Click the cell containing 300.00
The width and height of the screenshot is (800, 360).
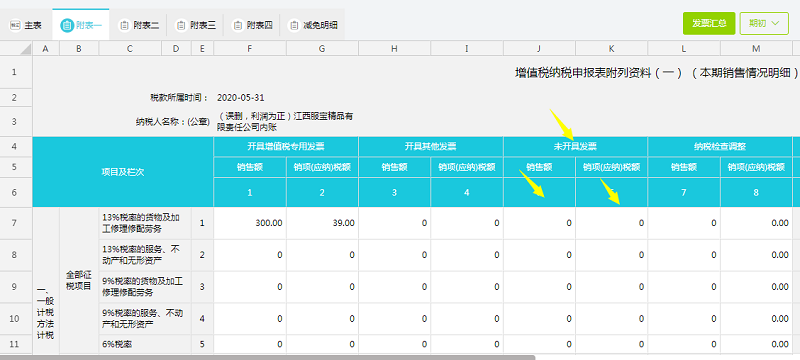250,223
